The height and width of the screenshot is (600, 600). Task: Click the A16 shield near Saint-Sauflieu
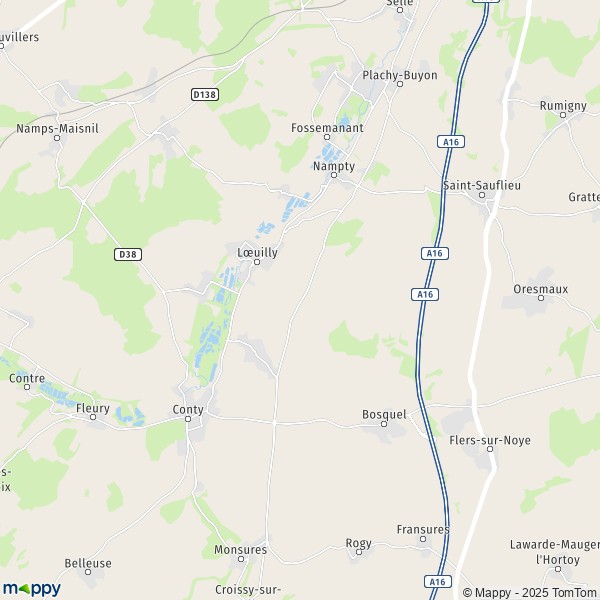pos(451,142)
